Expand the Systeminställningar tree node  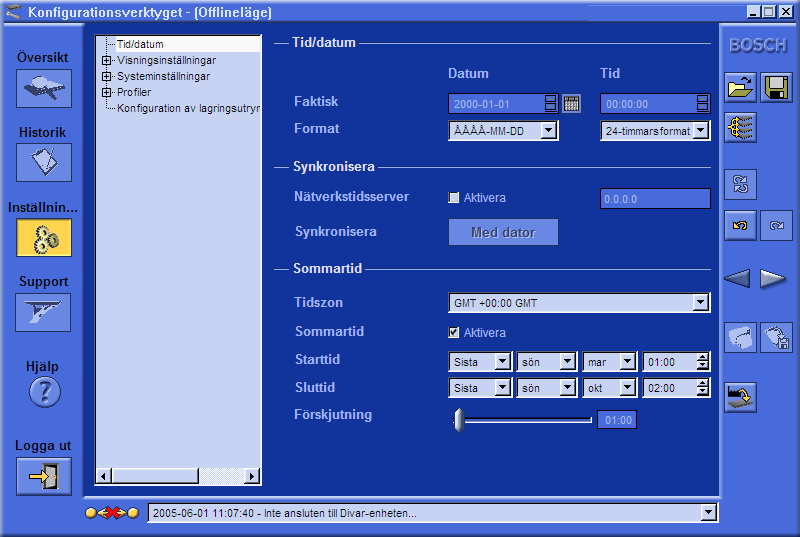point(106,76)
